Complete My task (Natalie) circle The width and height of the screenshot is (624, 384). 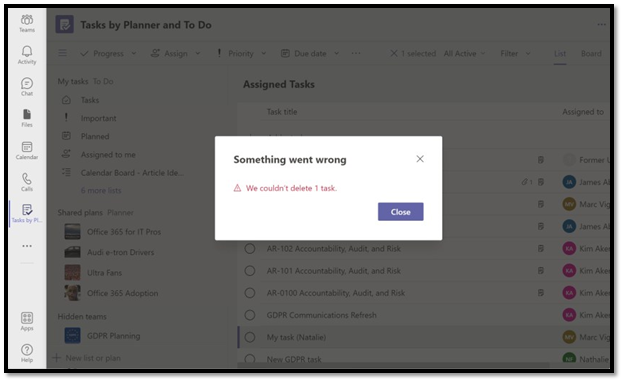click(x=250, y=337)
